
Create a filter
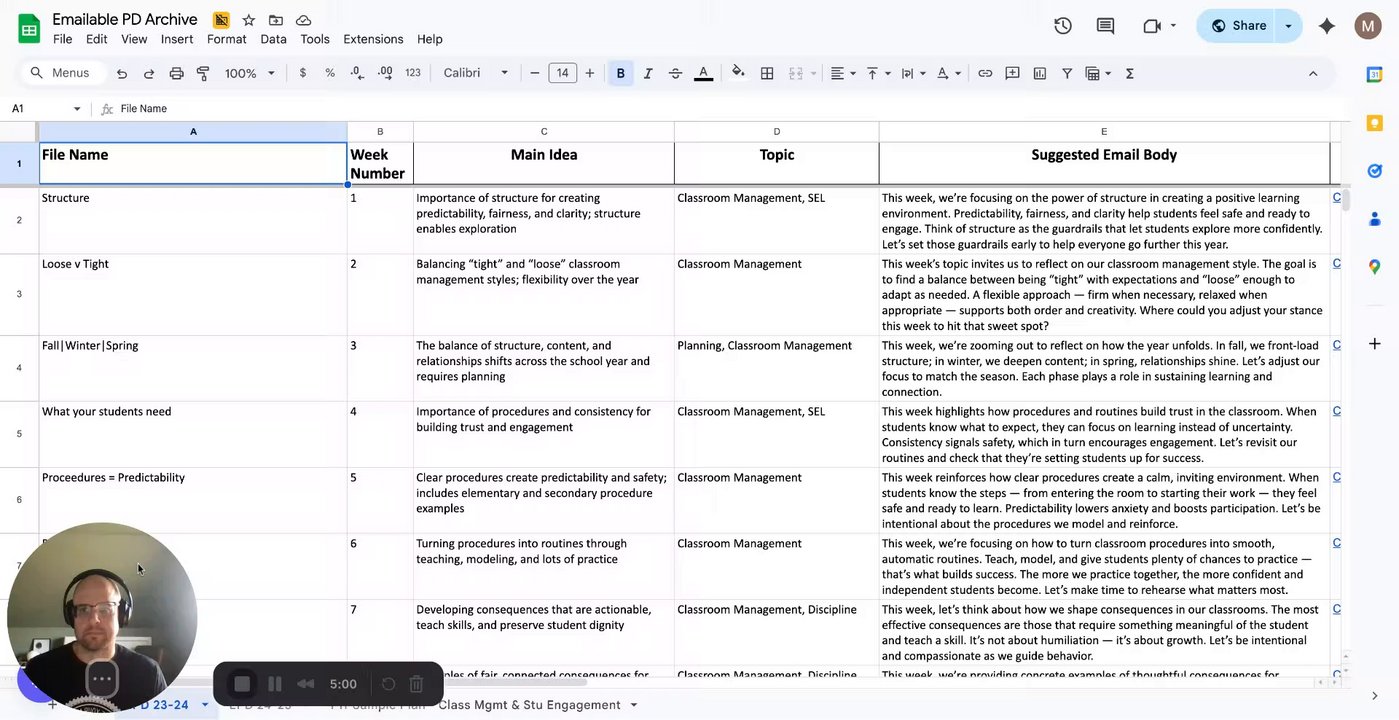point(1067,73)
